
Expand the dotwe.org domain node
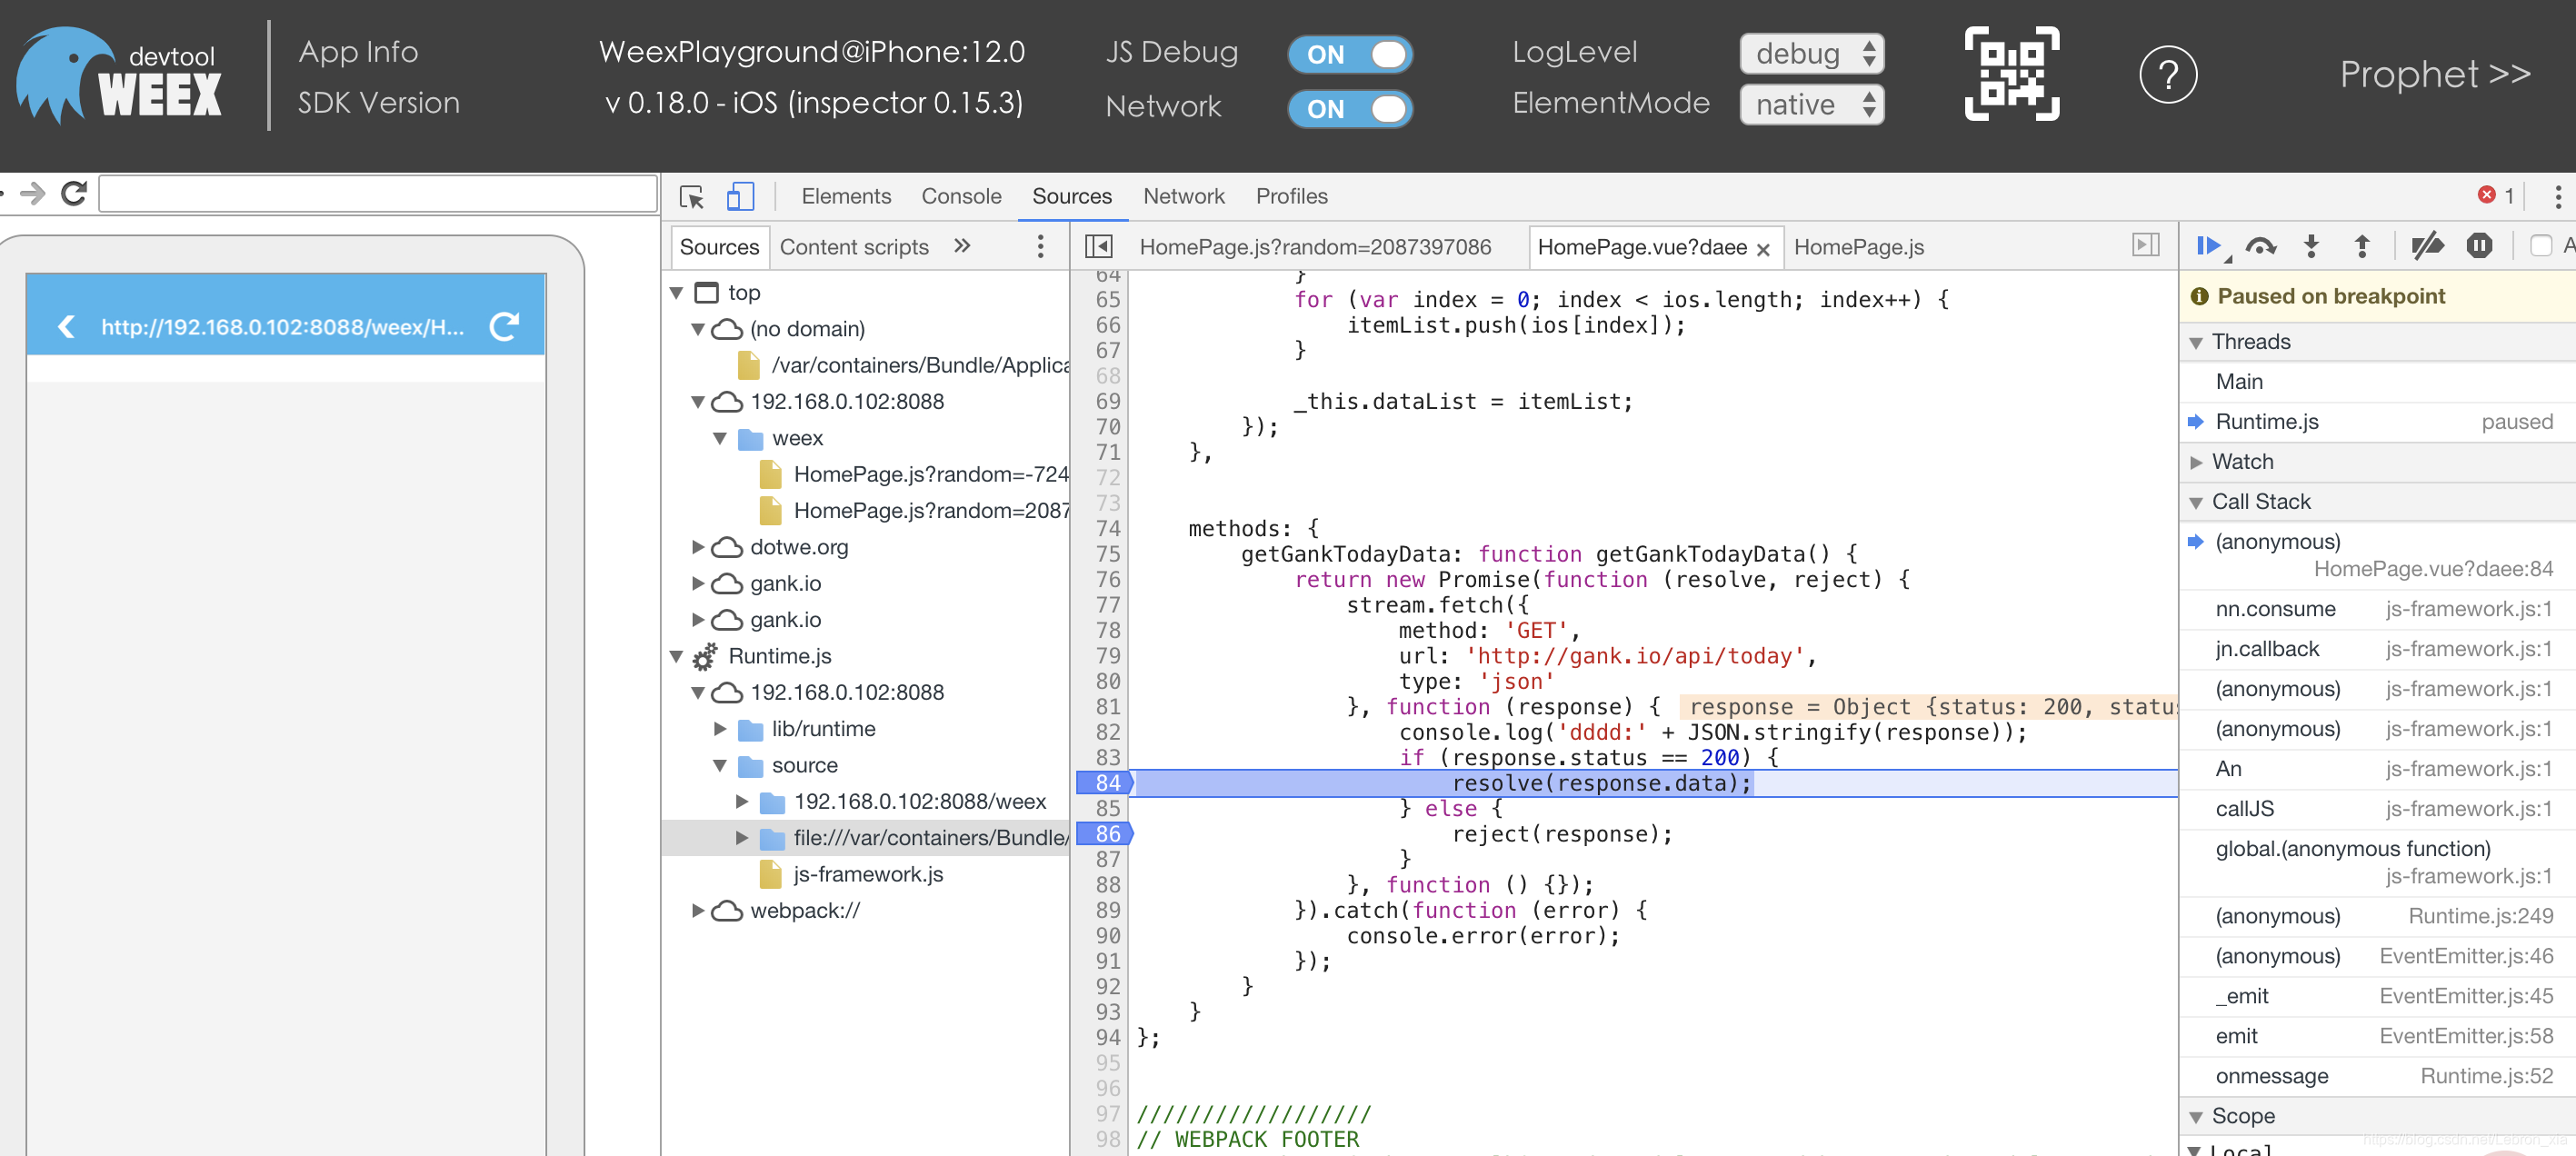(698, 547)
